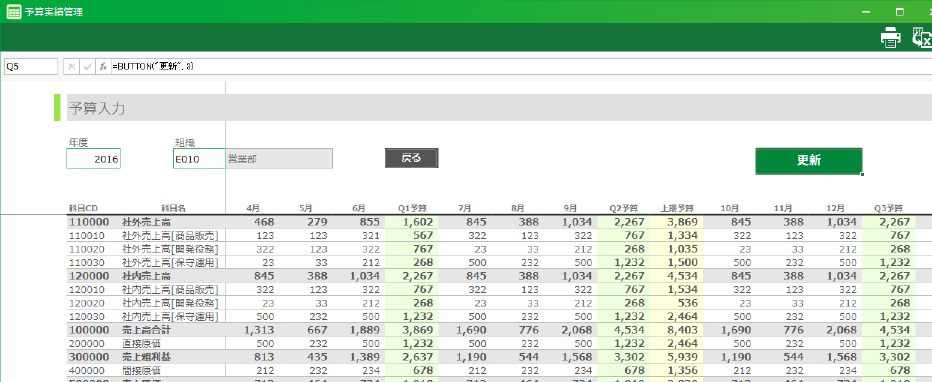Click the 年度 field showing 2016

[93, 159]
